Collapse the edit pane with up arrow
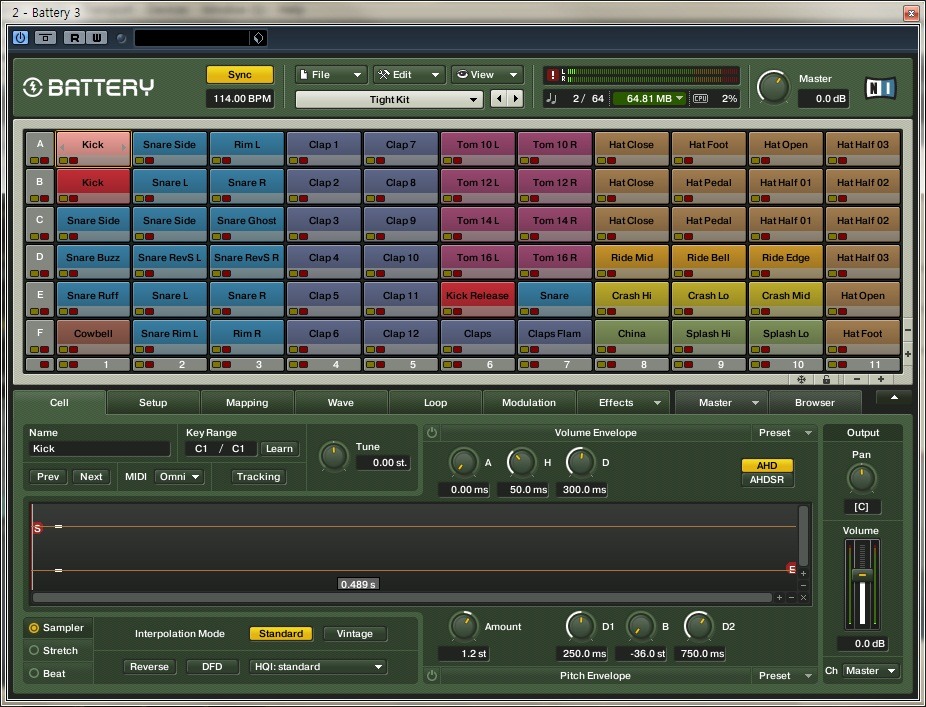This screenshot has height=707, width=926. pos(894,399)
